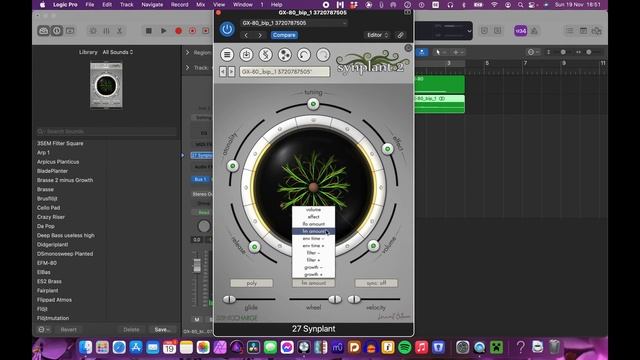Click the 'poly' voice mode selector
This screenshot has height=360, width=640.
(x=251, y=283)
